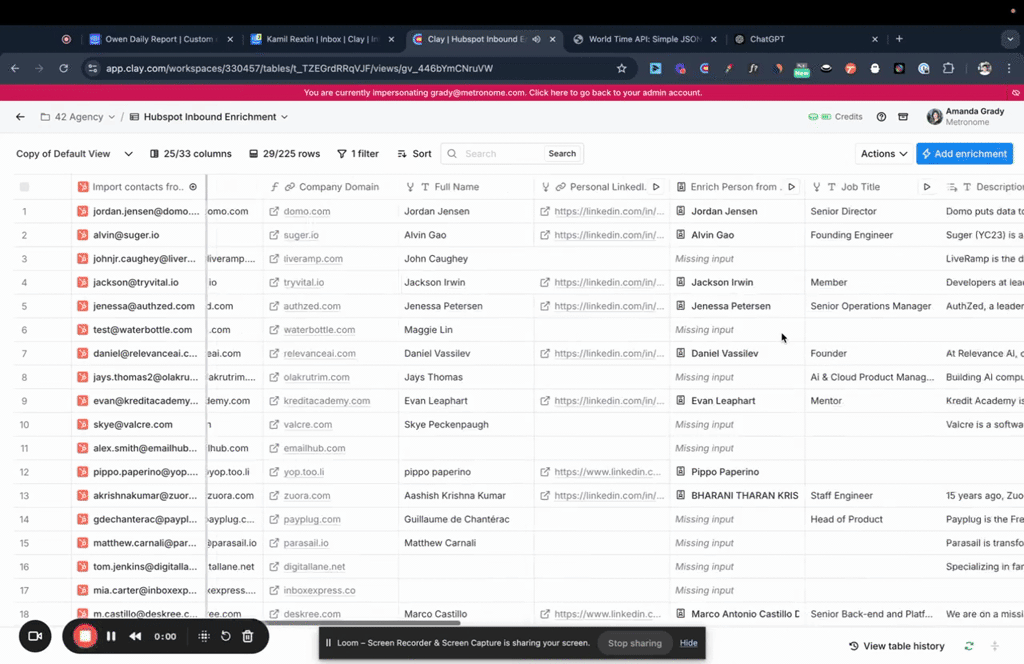The width and height of the screenshot is (1024, 664).
Task: Open the domo.com company domain link
Action: pyautogui.click(x=306, y=212)
